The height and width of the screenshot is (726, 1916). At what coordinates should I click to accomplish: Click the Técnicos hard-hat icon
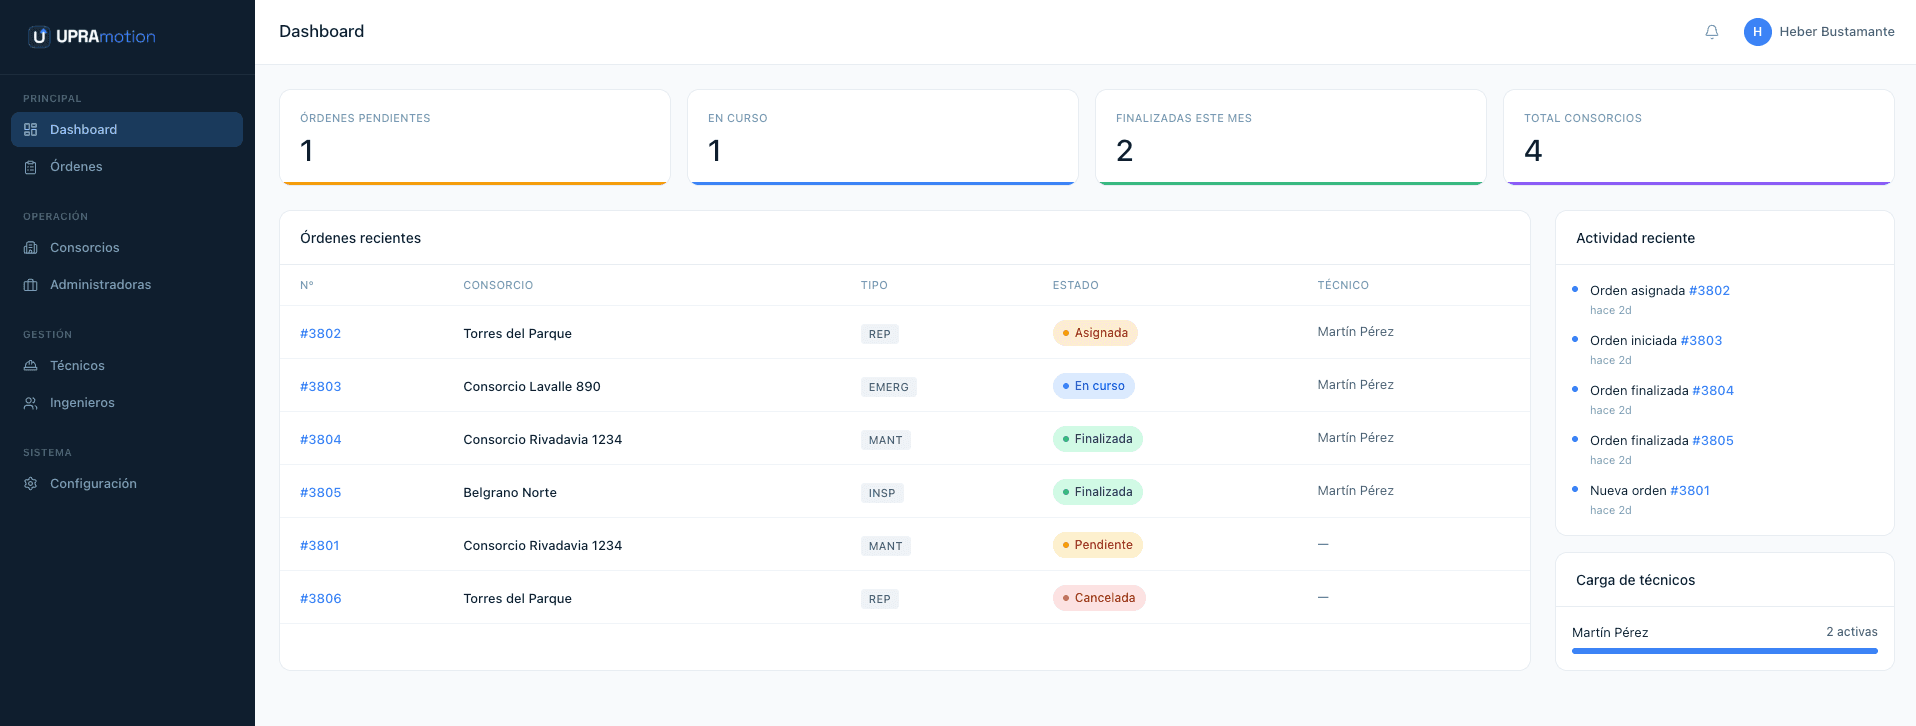(x=31, y=366)
